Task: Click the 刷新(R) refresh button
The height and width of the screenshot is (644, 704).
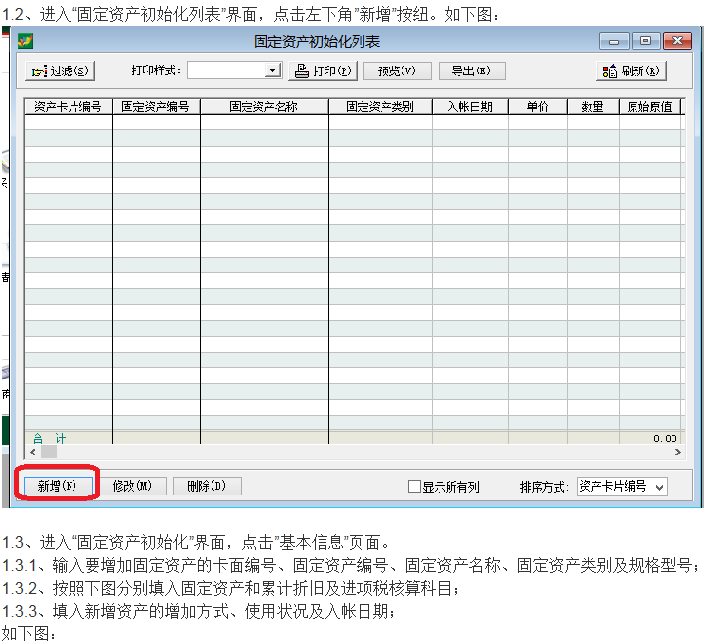Action: 631,71
